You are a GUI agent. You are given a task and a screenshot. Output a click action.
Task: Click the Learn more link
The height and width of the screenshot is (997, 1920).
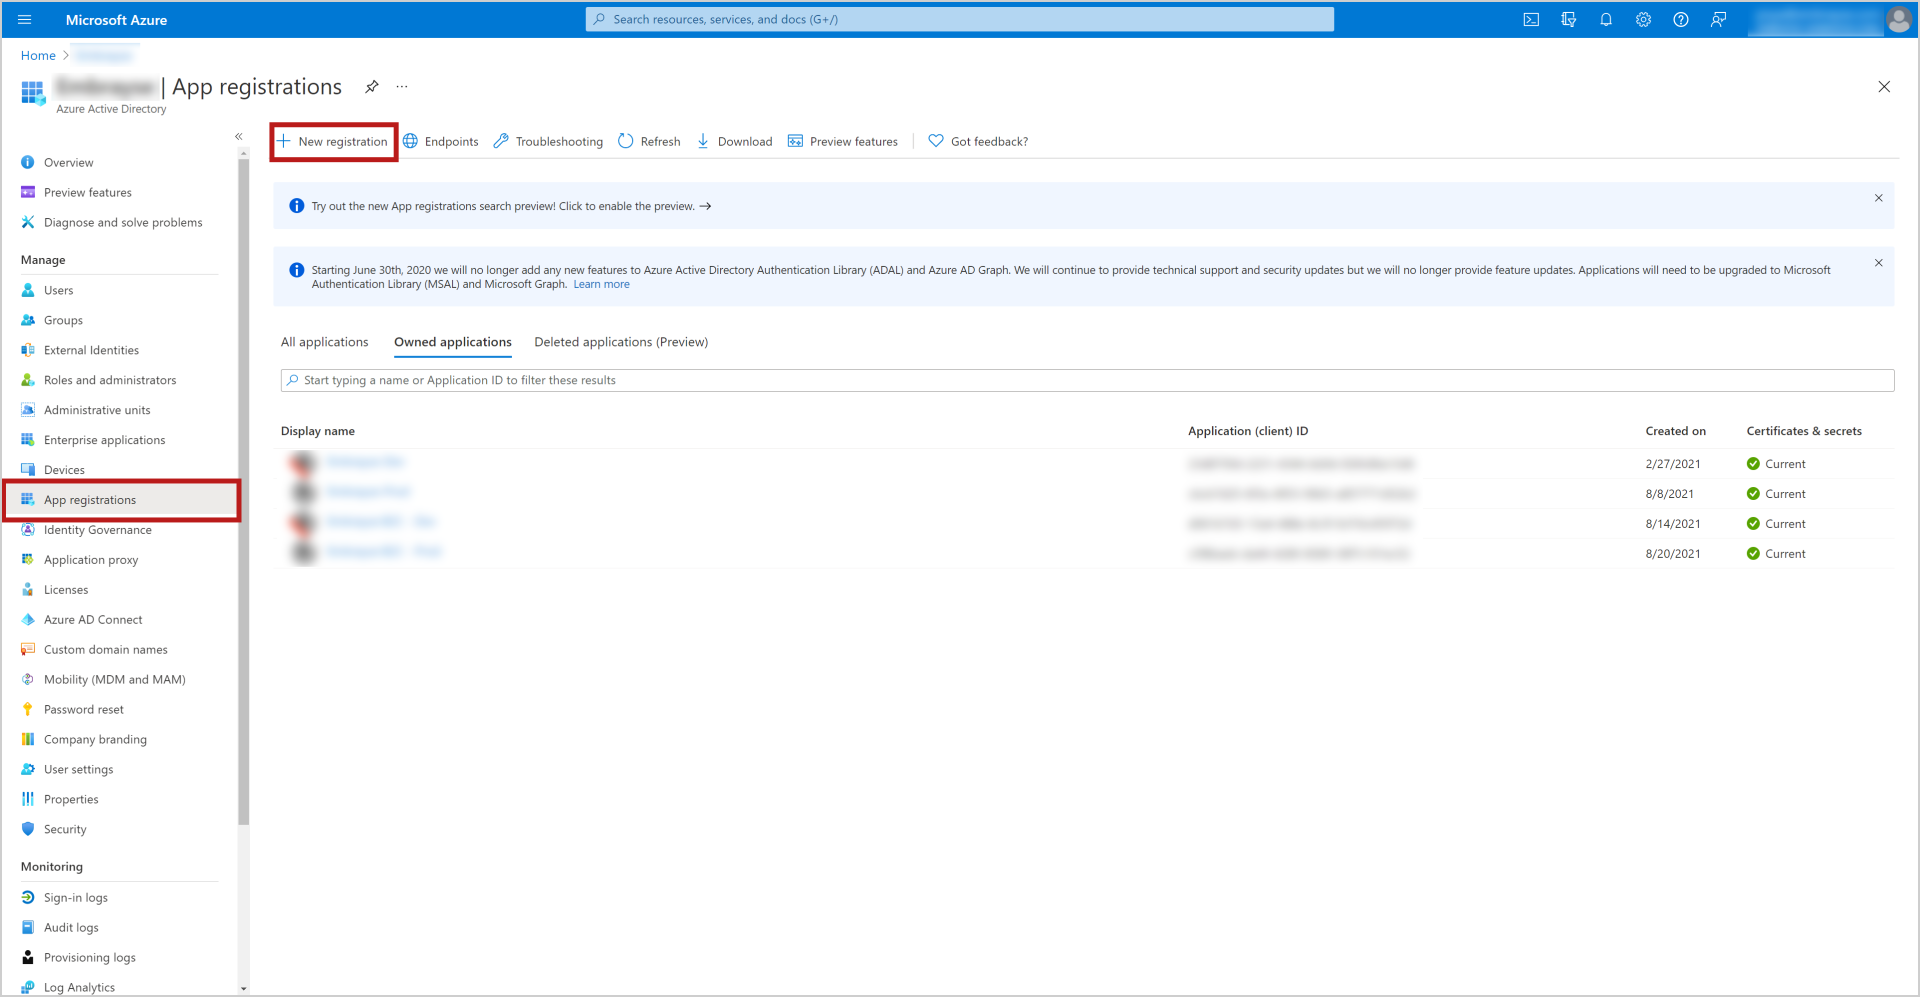tap(601, 284)
